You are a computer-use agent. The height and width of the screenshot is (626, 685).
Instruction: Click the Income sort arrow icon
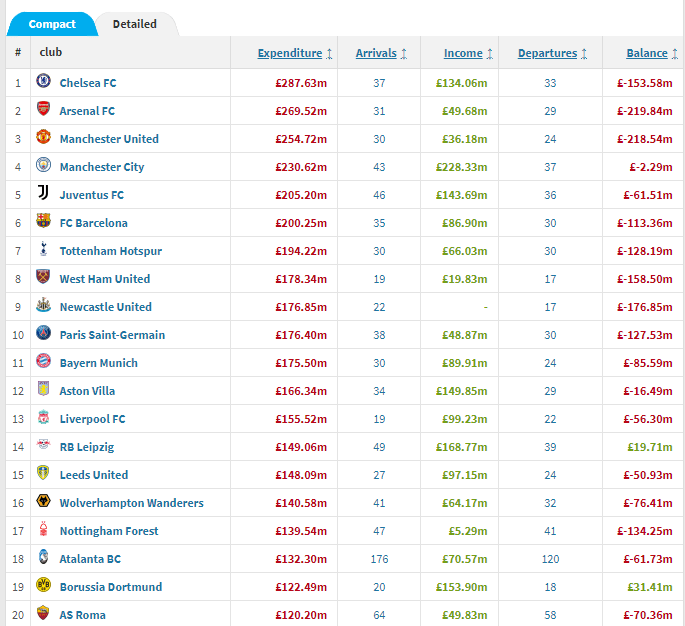[x=490, y=54]
